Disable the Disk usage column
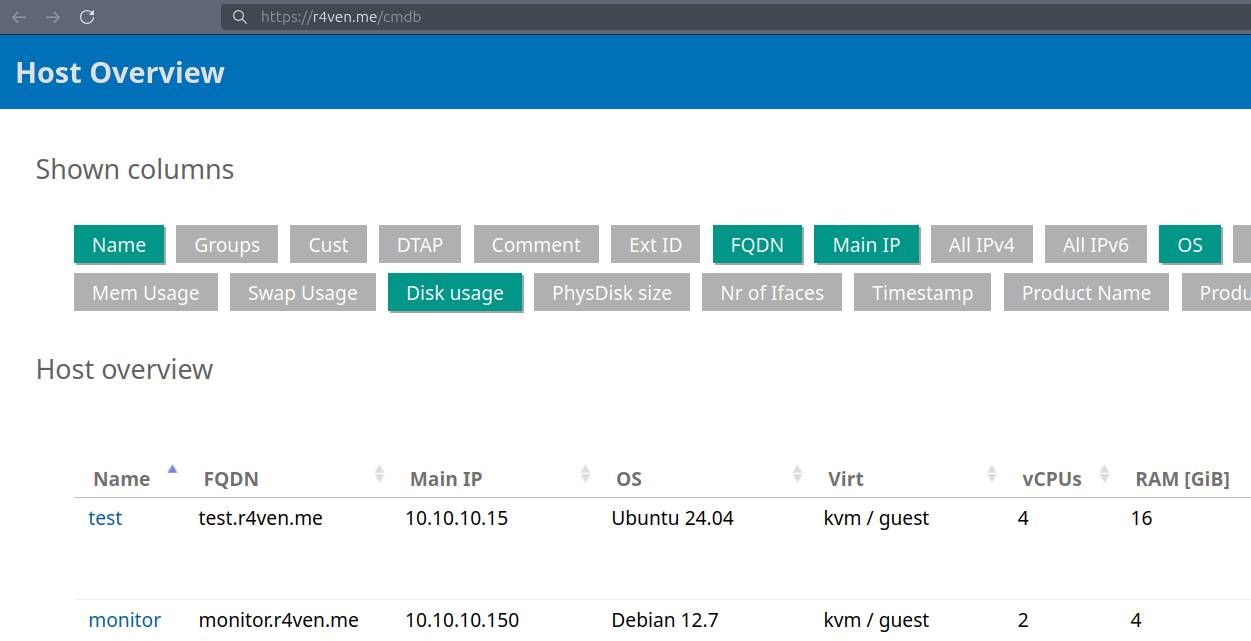1251x641 pixels. tap(455, 293)
